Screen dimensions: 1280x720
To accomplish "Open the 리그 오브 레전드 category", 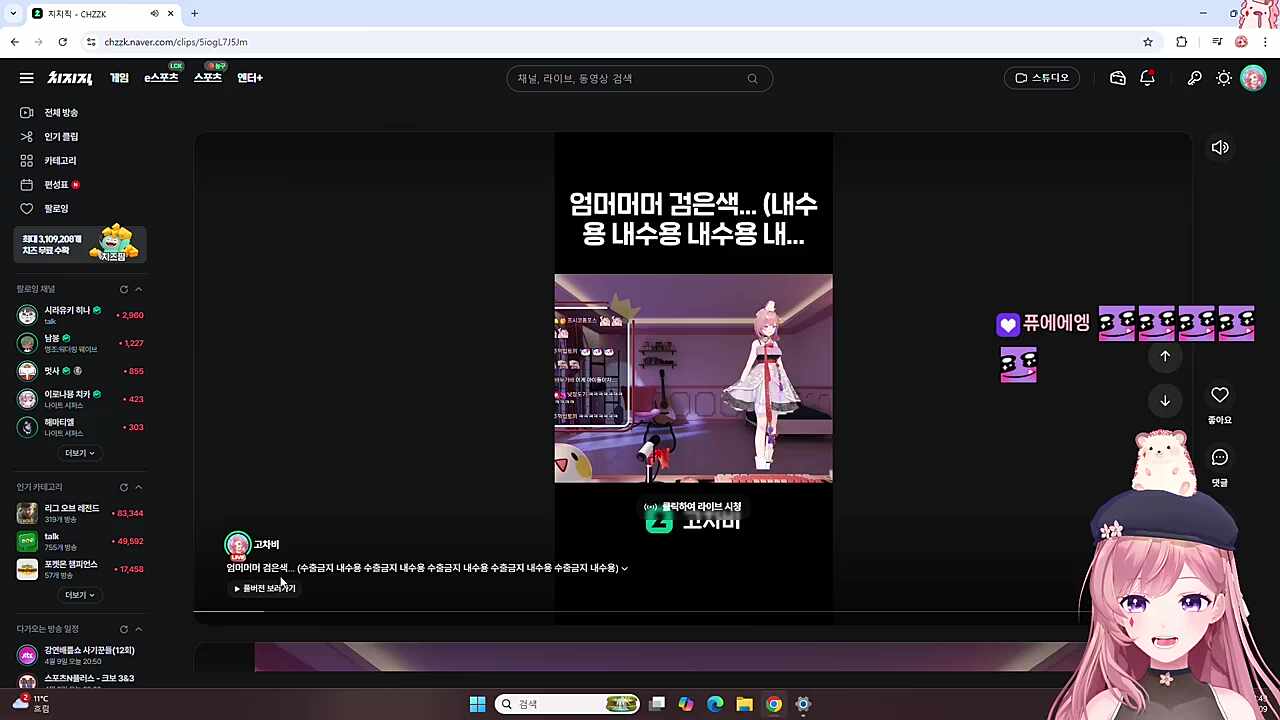I will [80, 513].
